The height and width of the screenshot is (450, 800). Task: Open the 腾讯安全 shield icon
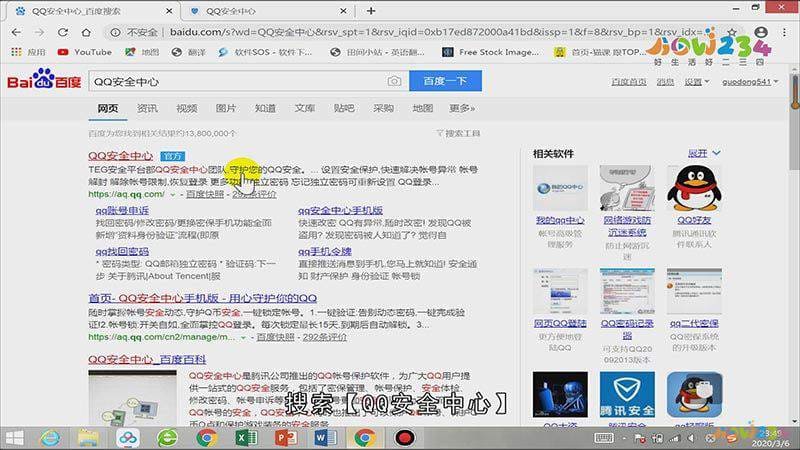pos(627,394)
